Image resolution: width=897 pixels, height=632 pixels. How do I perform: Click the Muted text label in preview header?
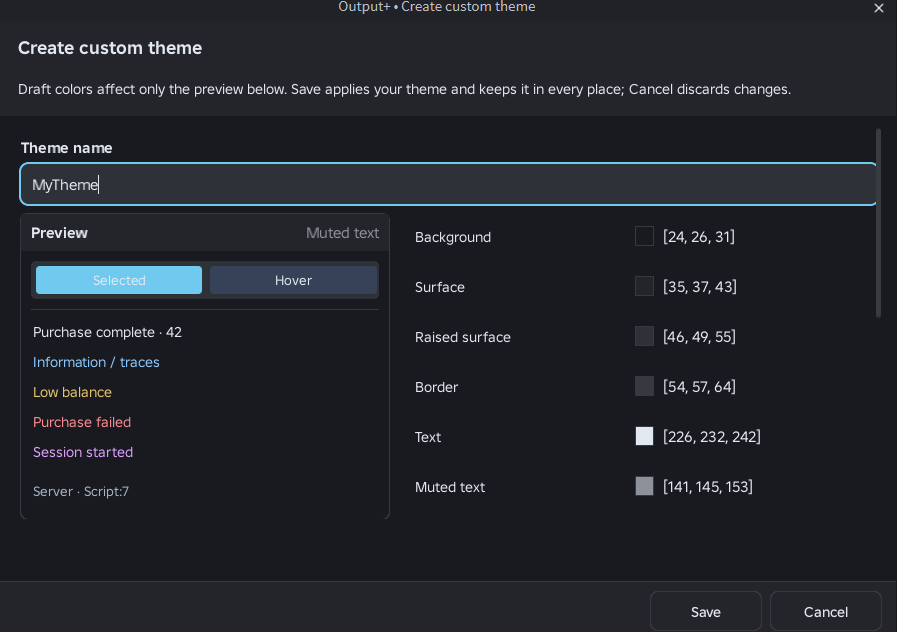(x=342, y=233)
